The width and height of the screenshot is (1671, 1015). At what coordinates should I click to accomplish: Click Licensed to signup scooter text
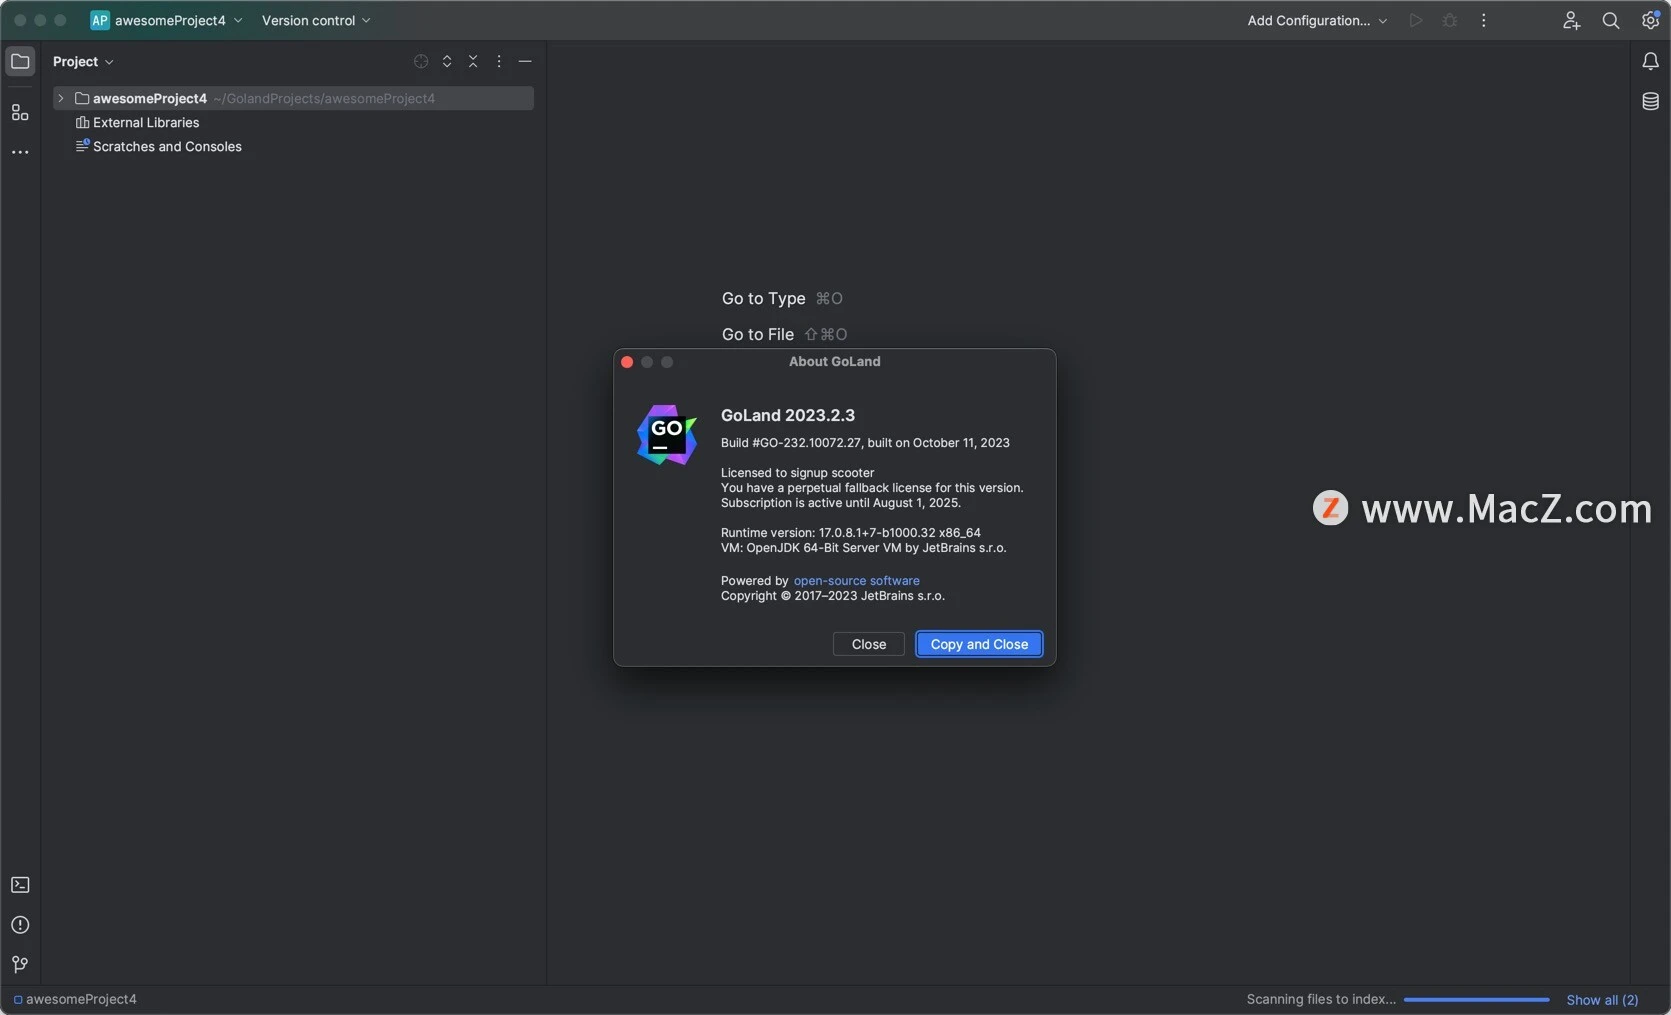[797, 472]
